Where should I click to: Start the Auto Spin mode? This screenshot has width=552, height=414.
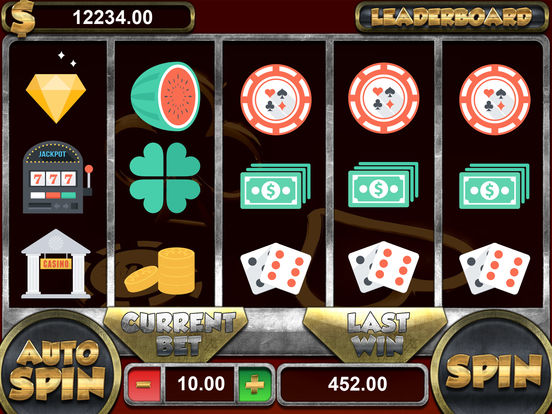click(58, 368)
